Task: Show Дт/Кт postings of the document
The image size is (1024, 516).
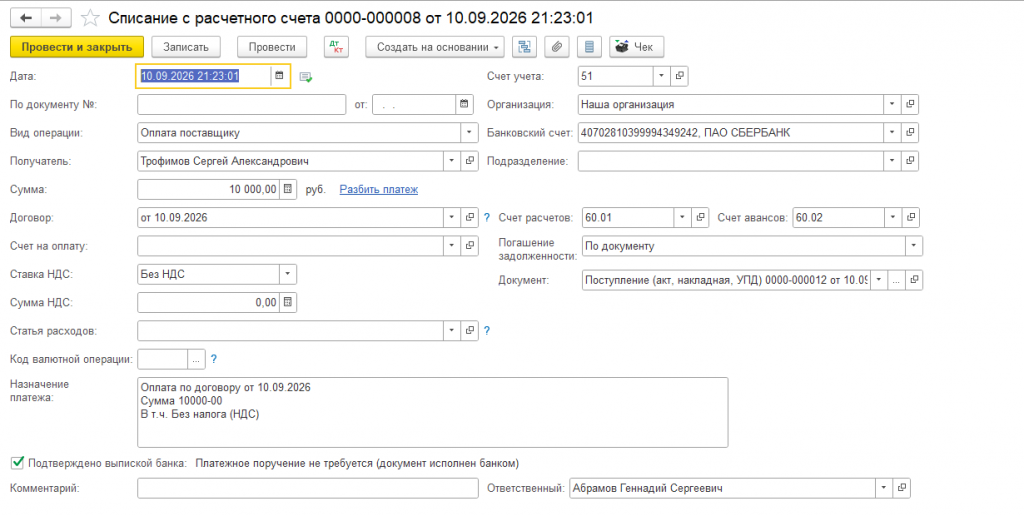Action: tap(336, 47)
